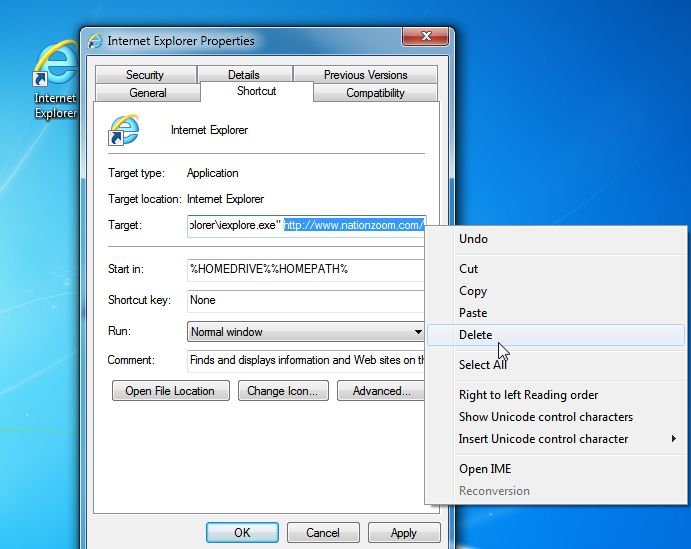Open the Compatibility tab
The width and height of the screenshot is (691, 549).
tap(375, 93)
